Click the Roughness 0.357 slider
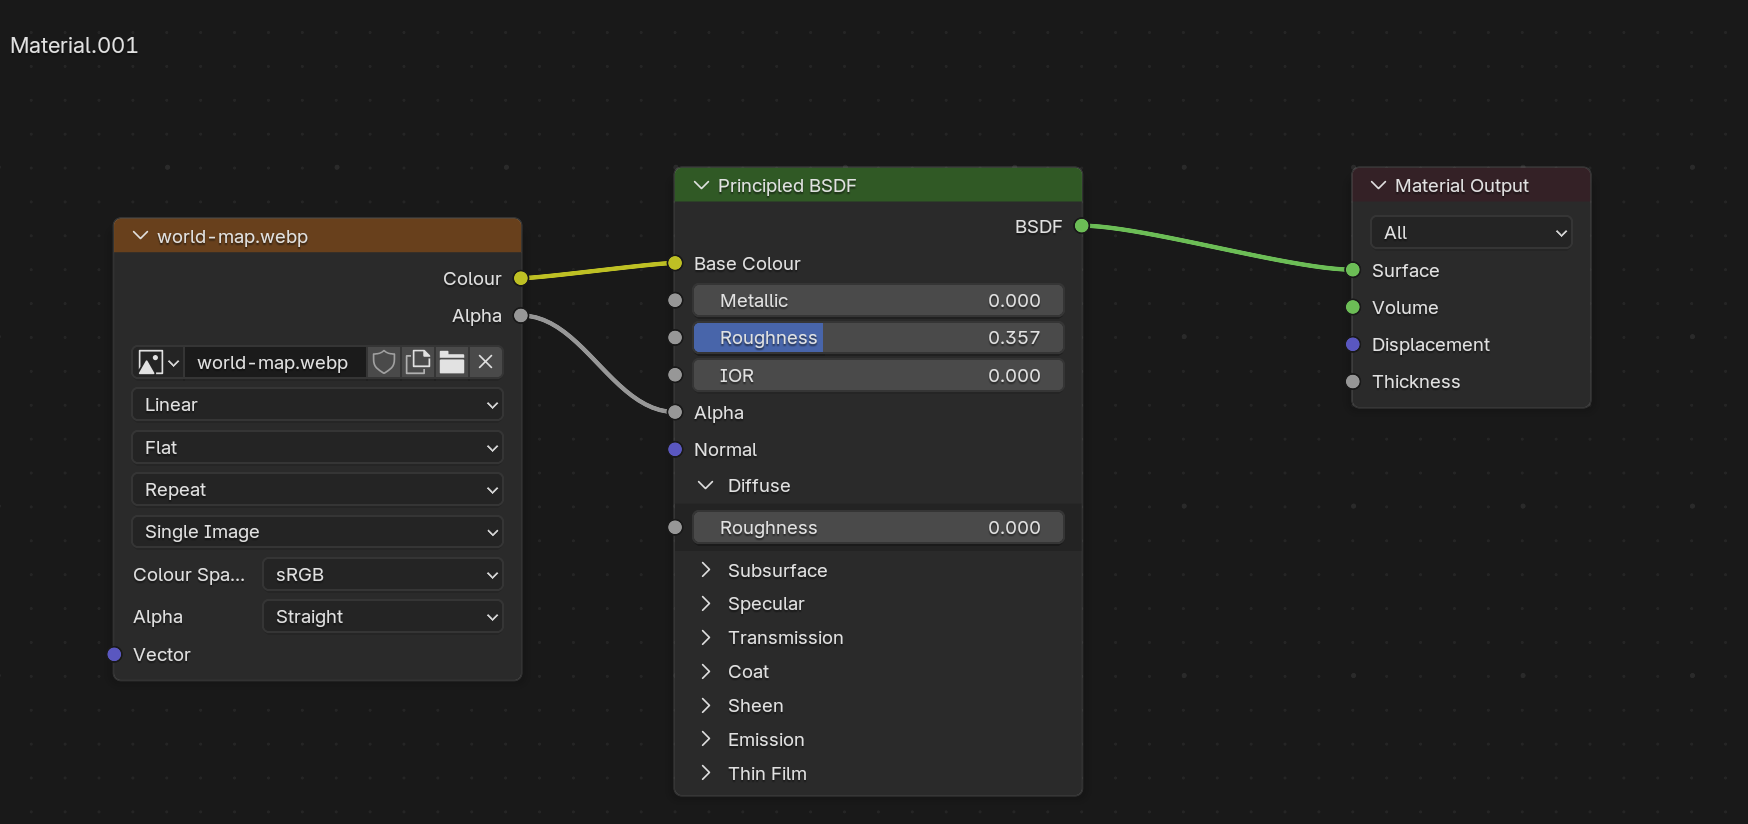This screenshot has width=1748, height=824. coord(878,338)
